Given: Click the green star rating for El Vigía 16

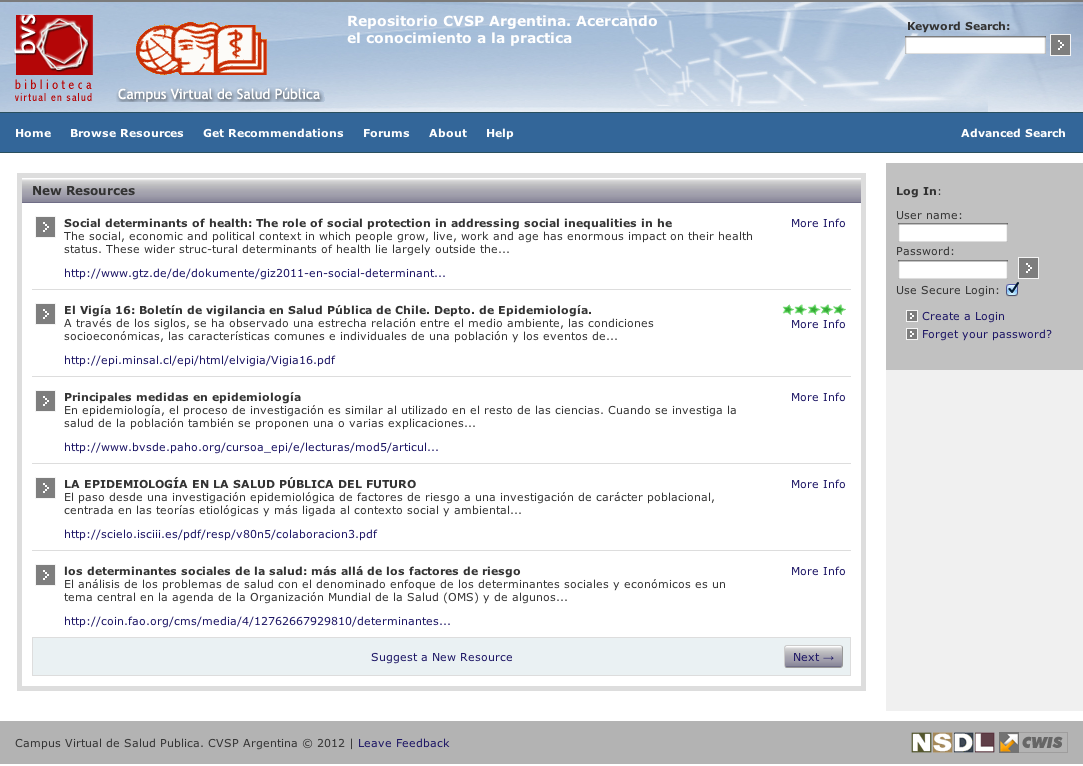Looking at the screenshot, I should tap(813, 310).
